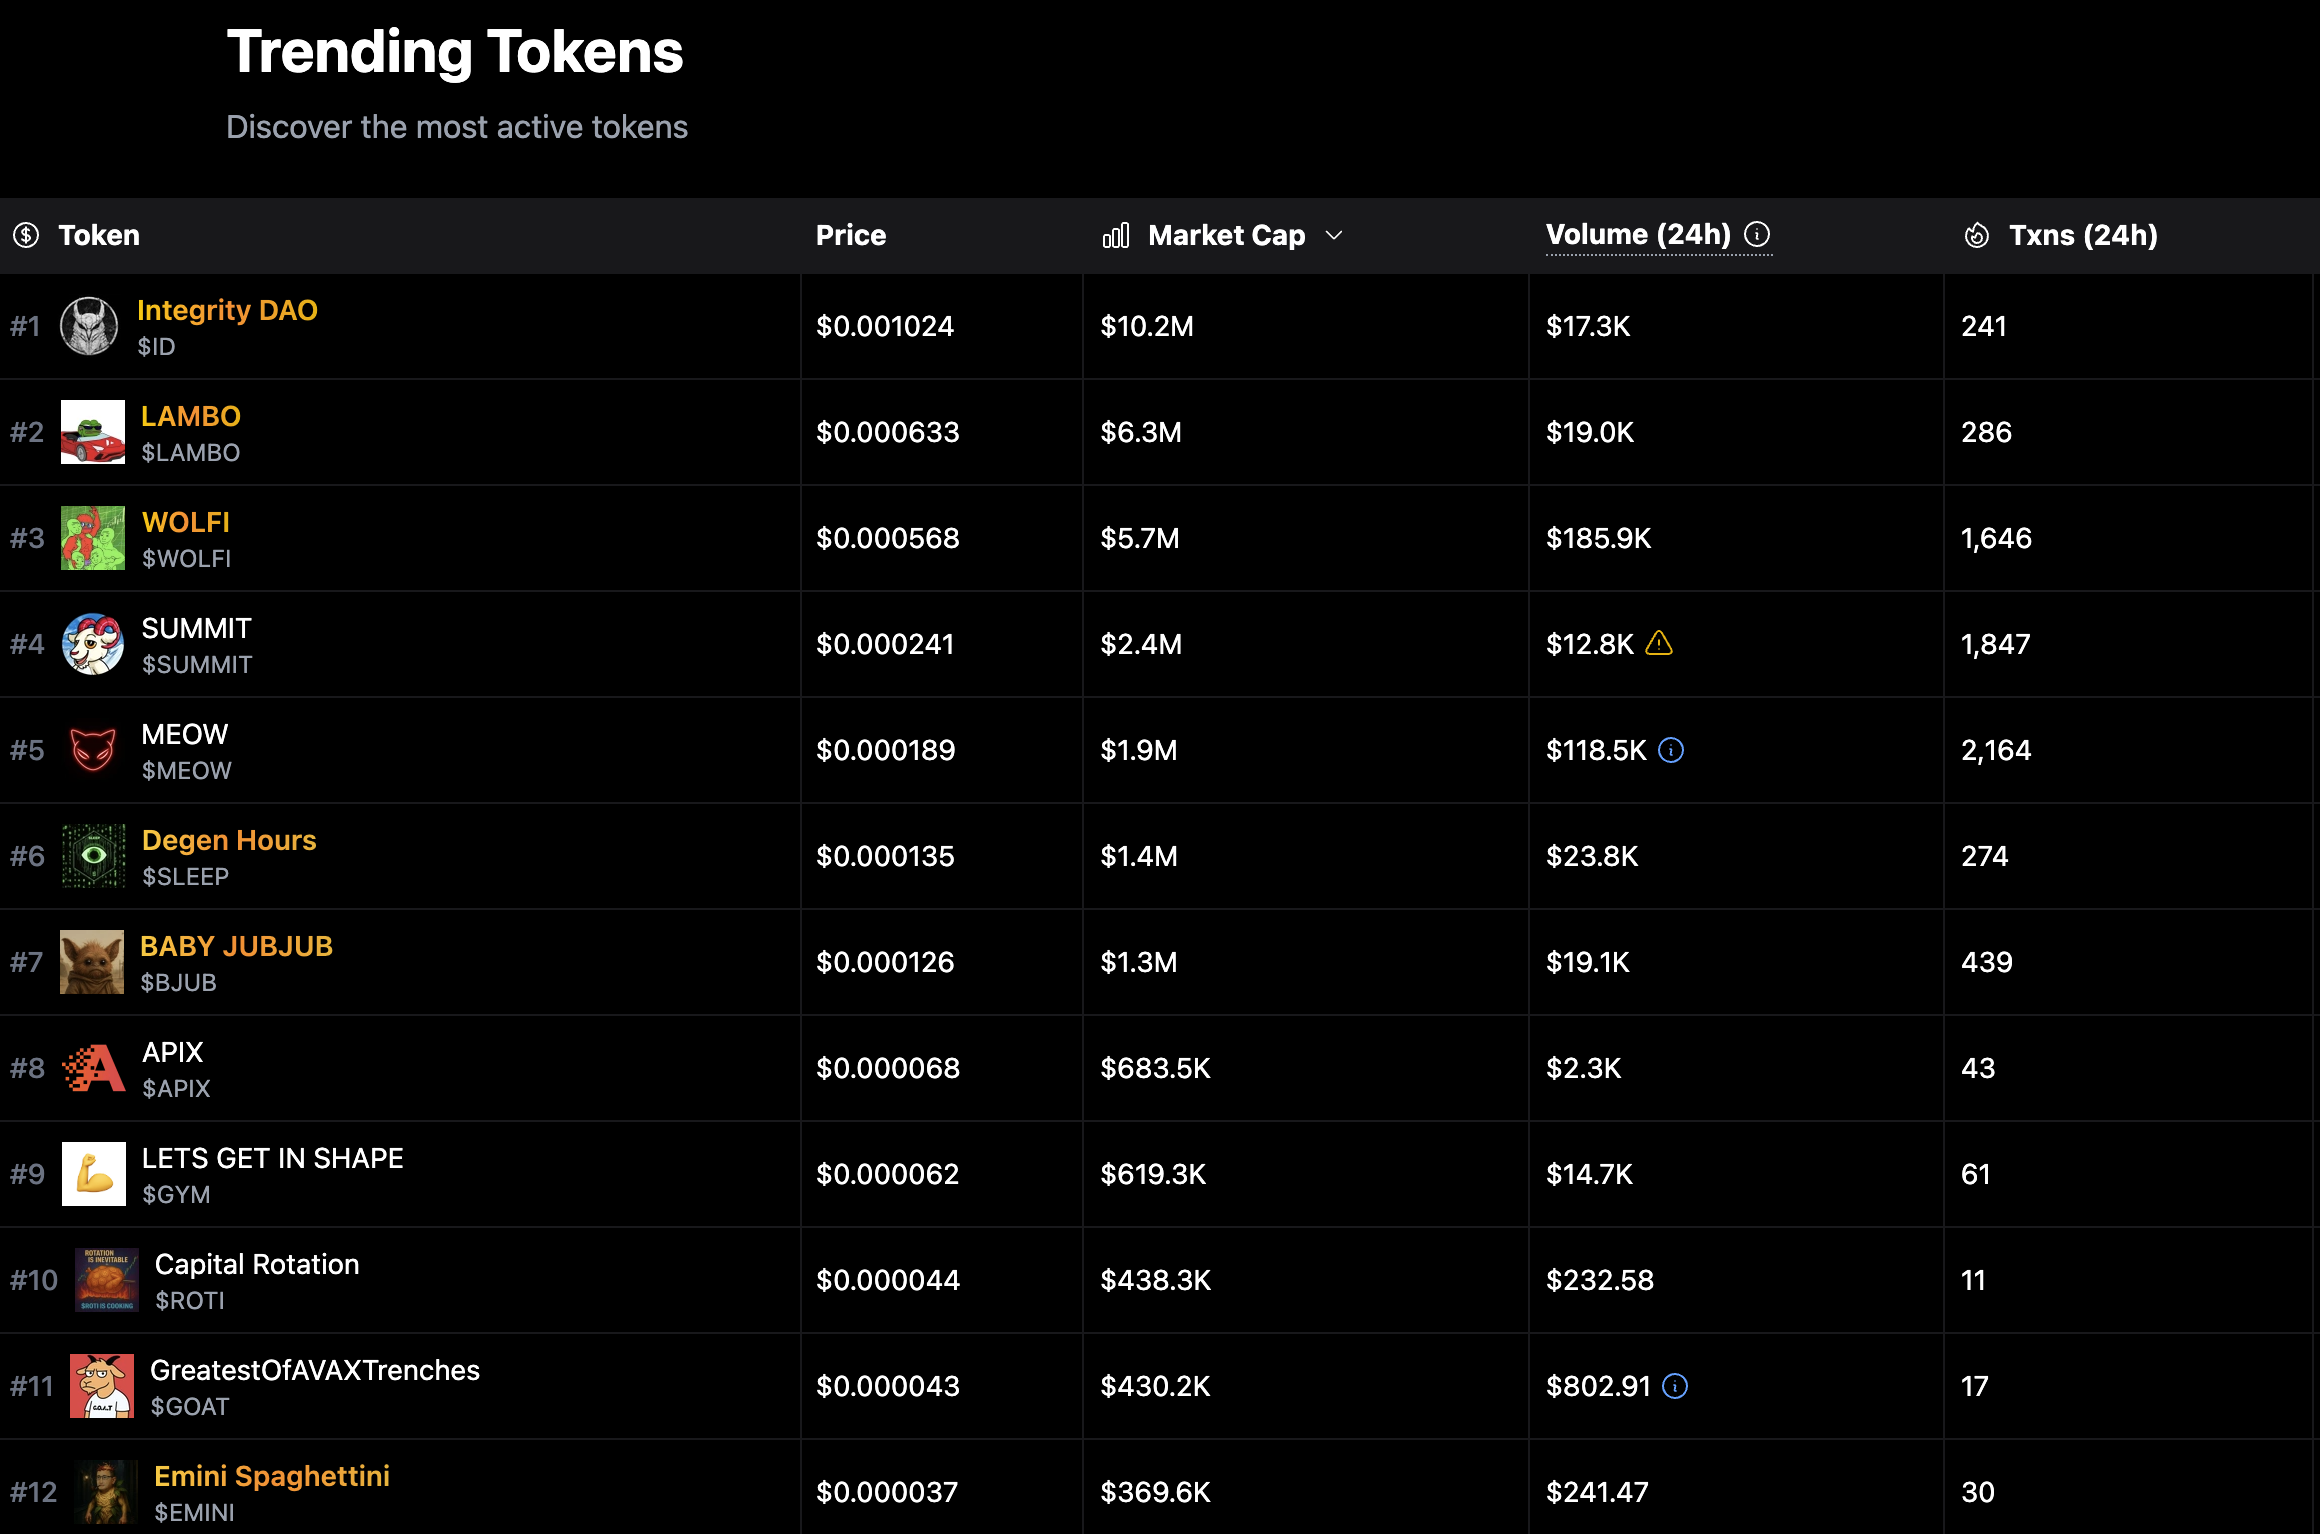Click the APIX red letter logo

[94, 1068]
